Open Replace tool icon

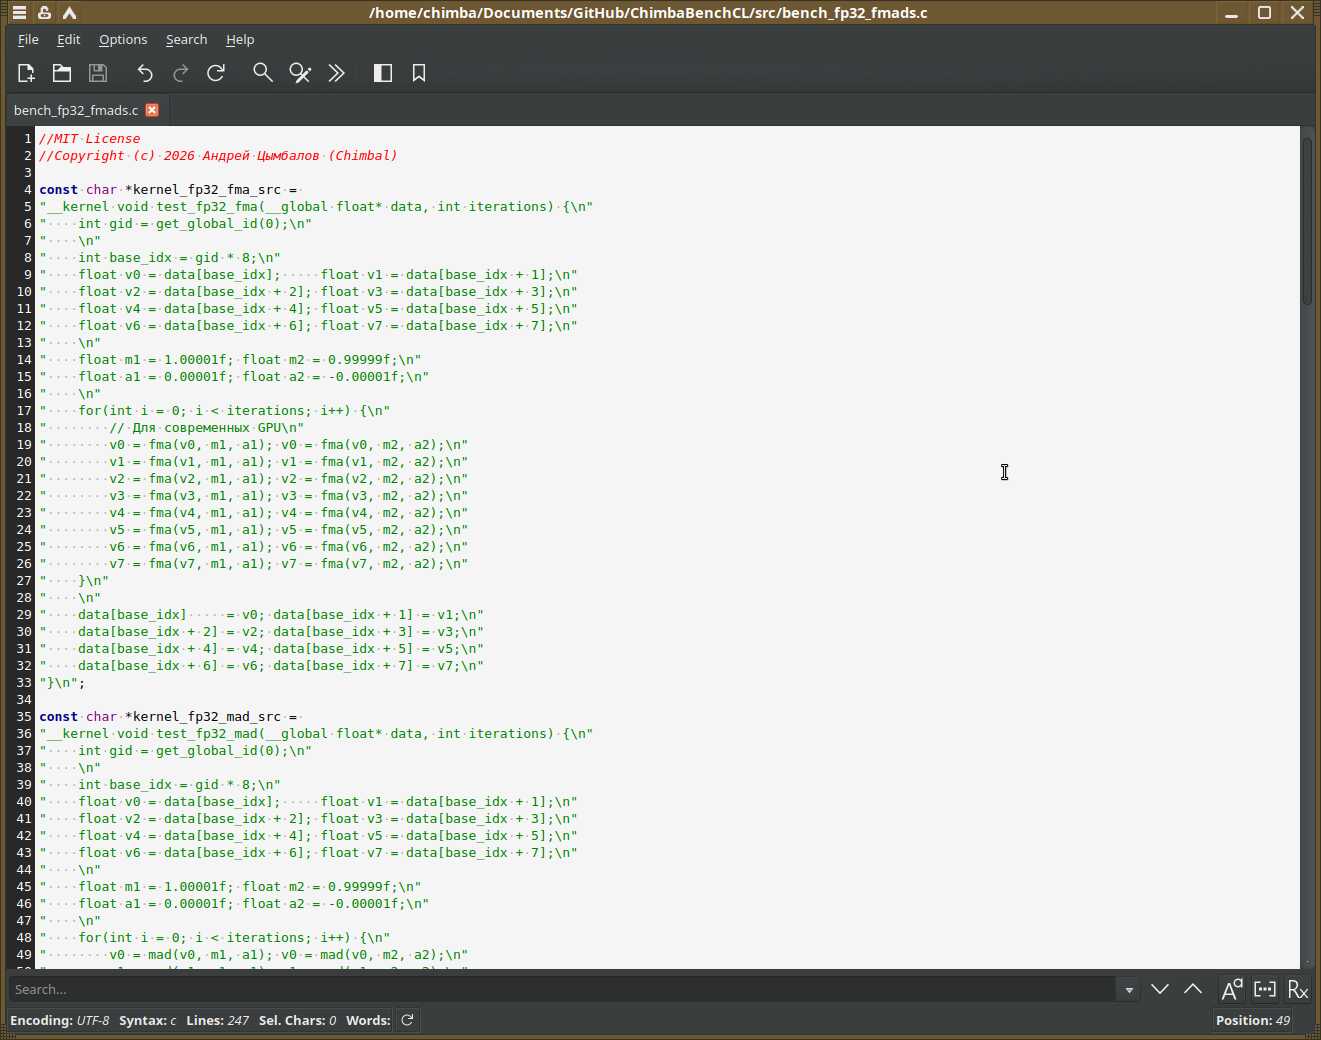pos(300,73)
